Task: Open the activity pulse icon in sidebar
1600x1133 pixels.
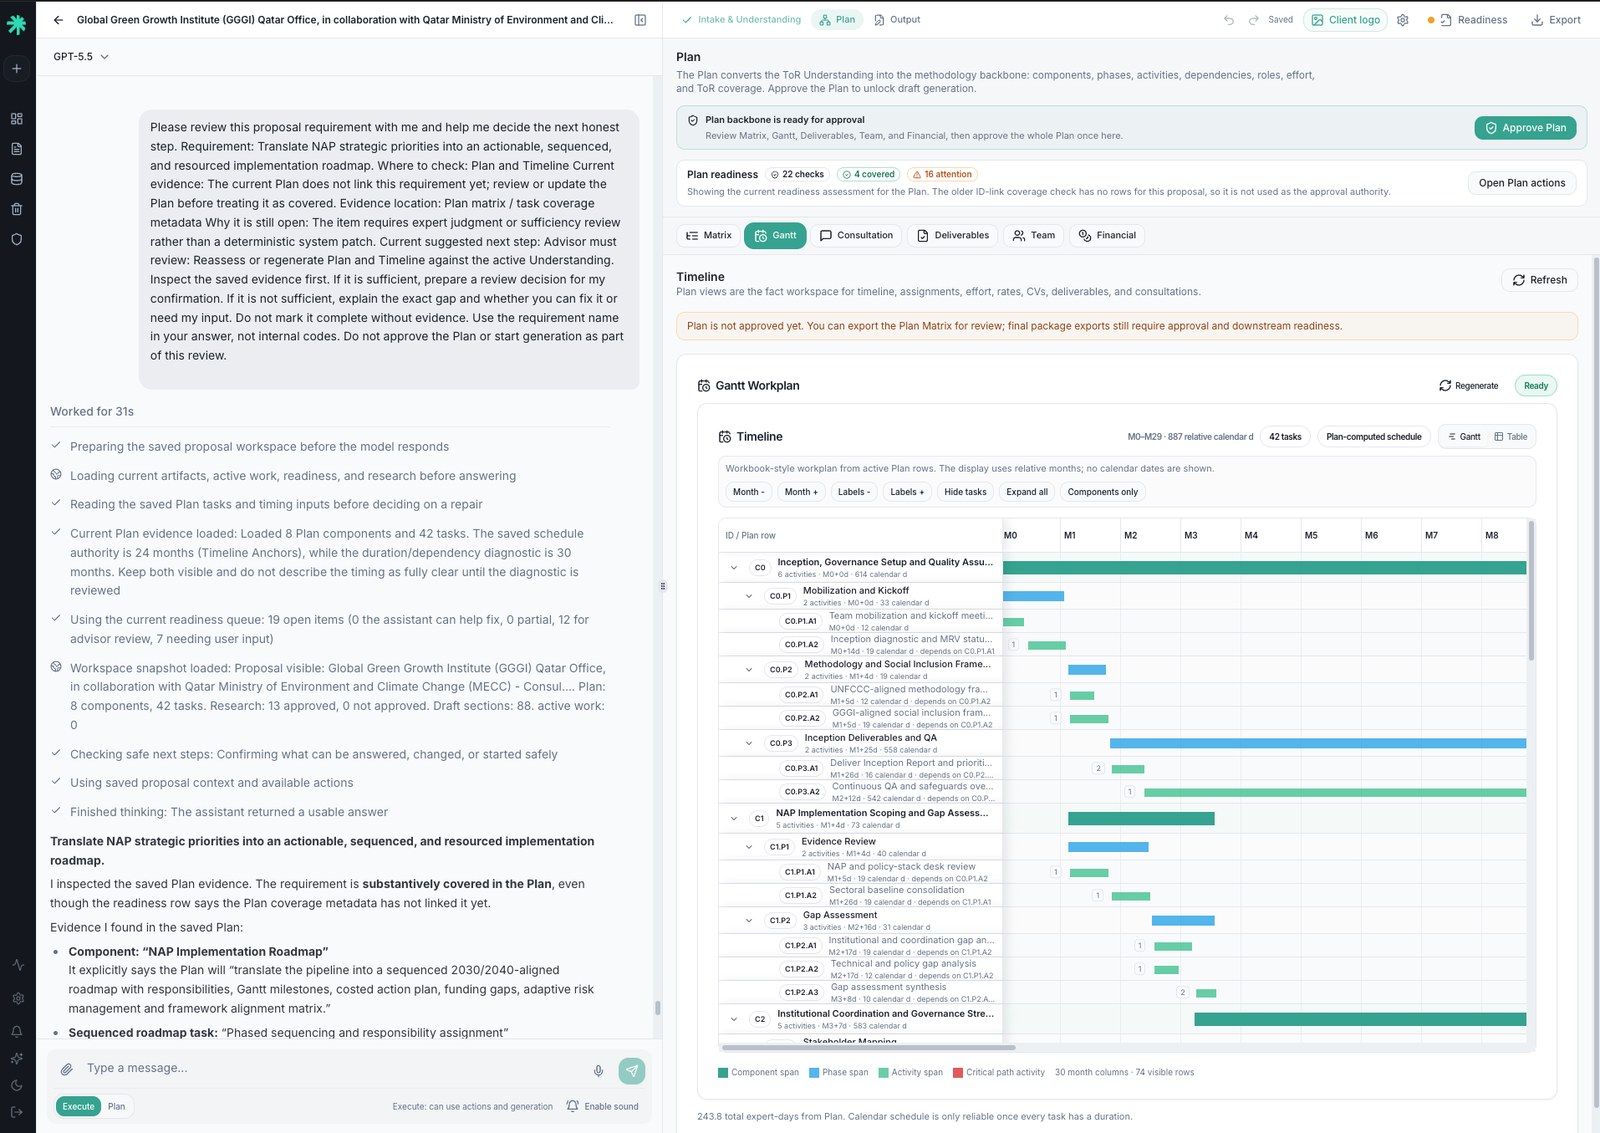Action: [x=17, y=965]
